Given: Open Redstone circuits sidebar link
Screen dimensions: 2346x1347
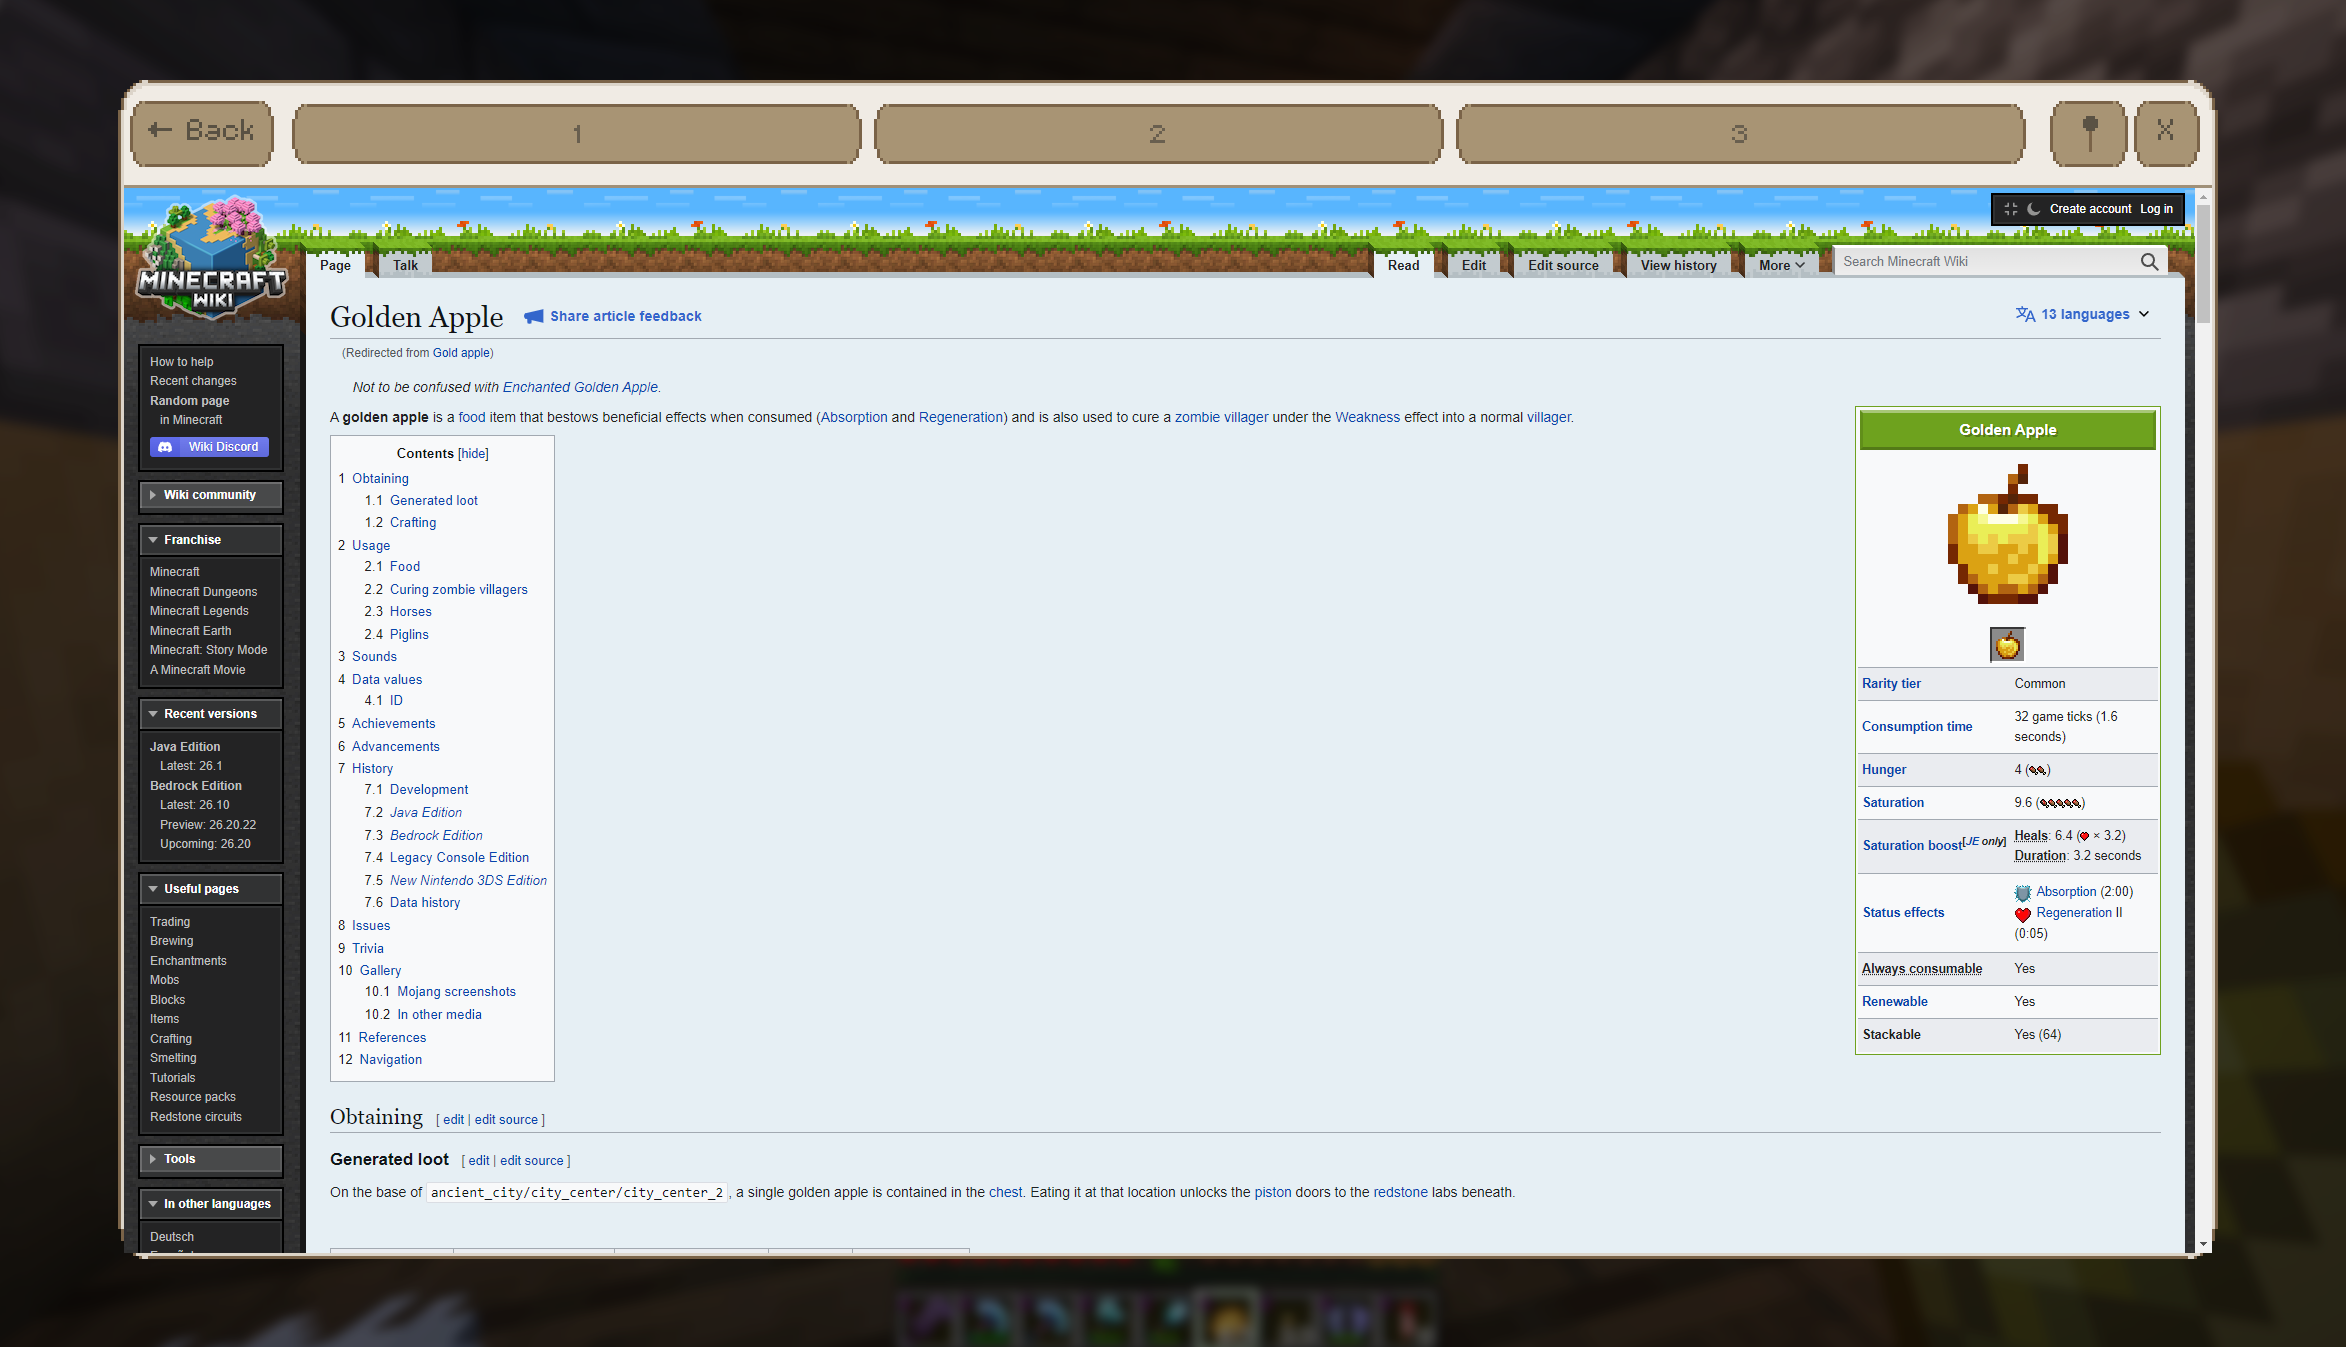Looking at the screenshot, I should point(195,1117).
